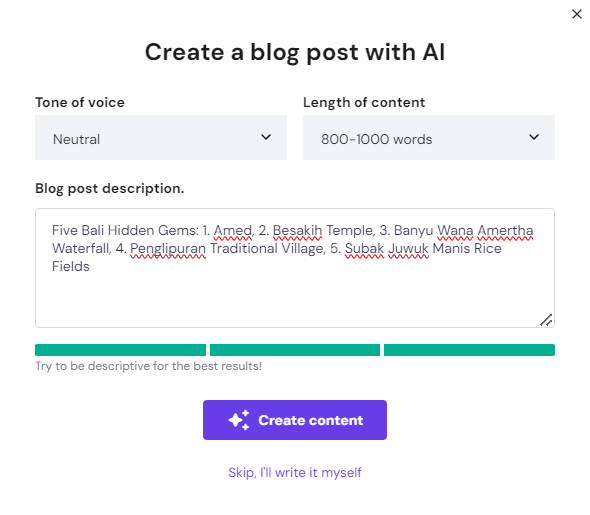
Task: Expand the Length of content chevron arrow
Action: point(534,137)
